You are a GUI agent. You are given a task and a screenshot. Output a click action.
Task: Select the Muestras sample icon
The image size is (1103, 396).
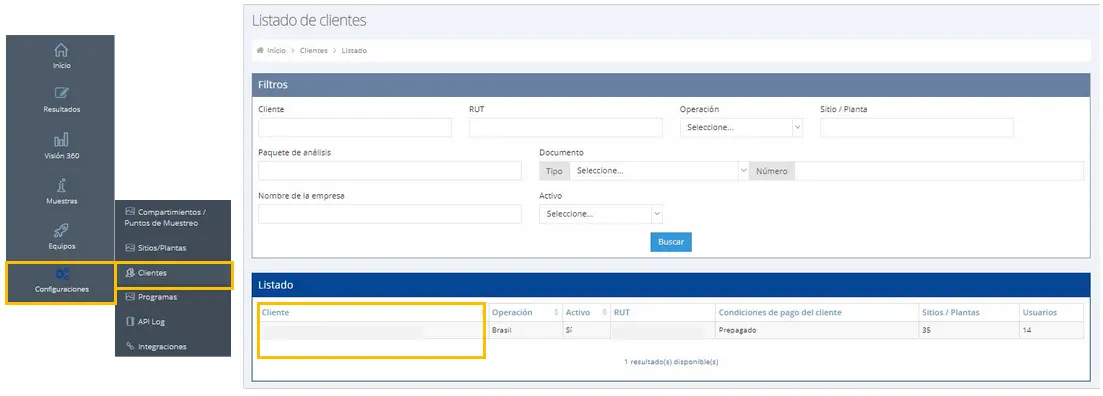click(x=61, y=185)
